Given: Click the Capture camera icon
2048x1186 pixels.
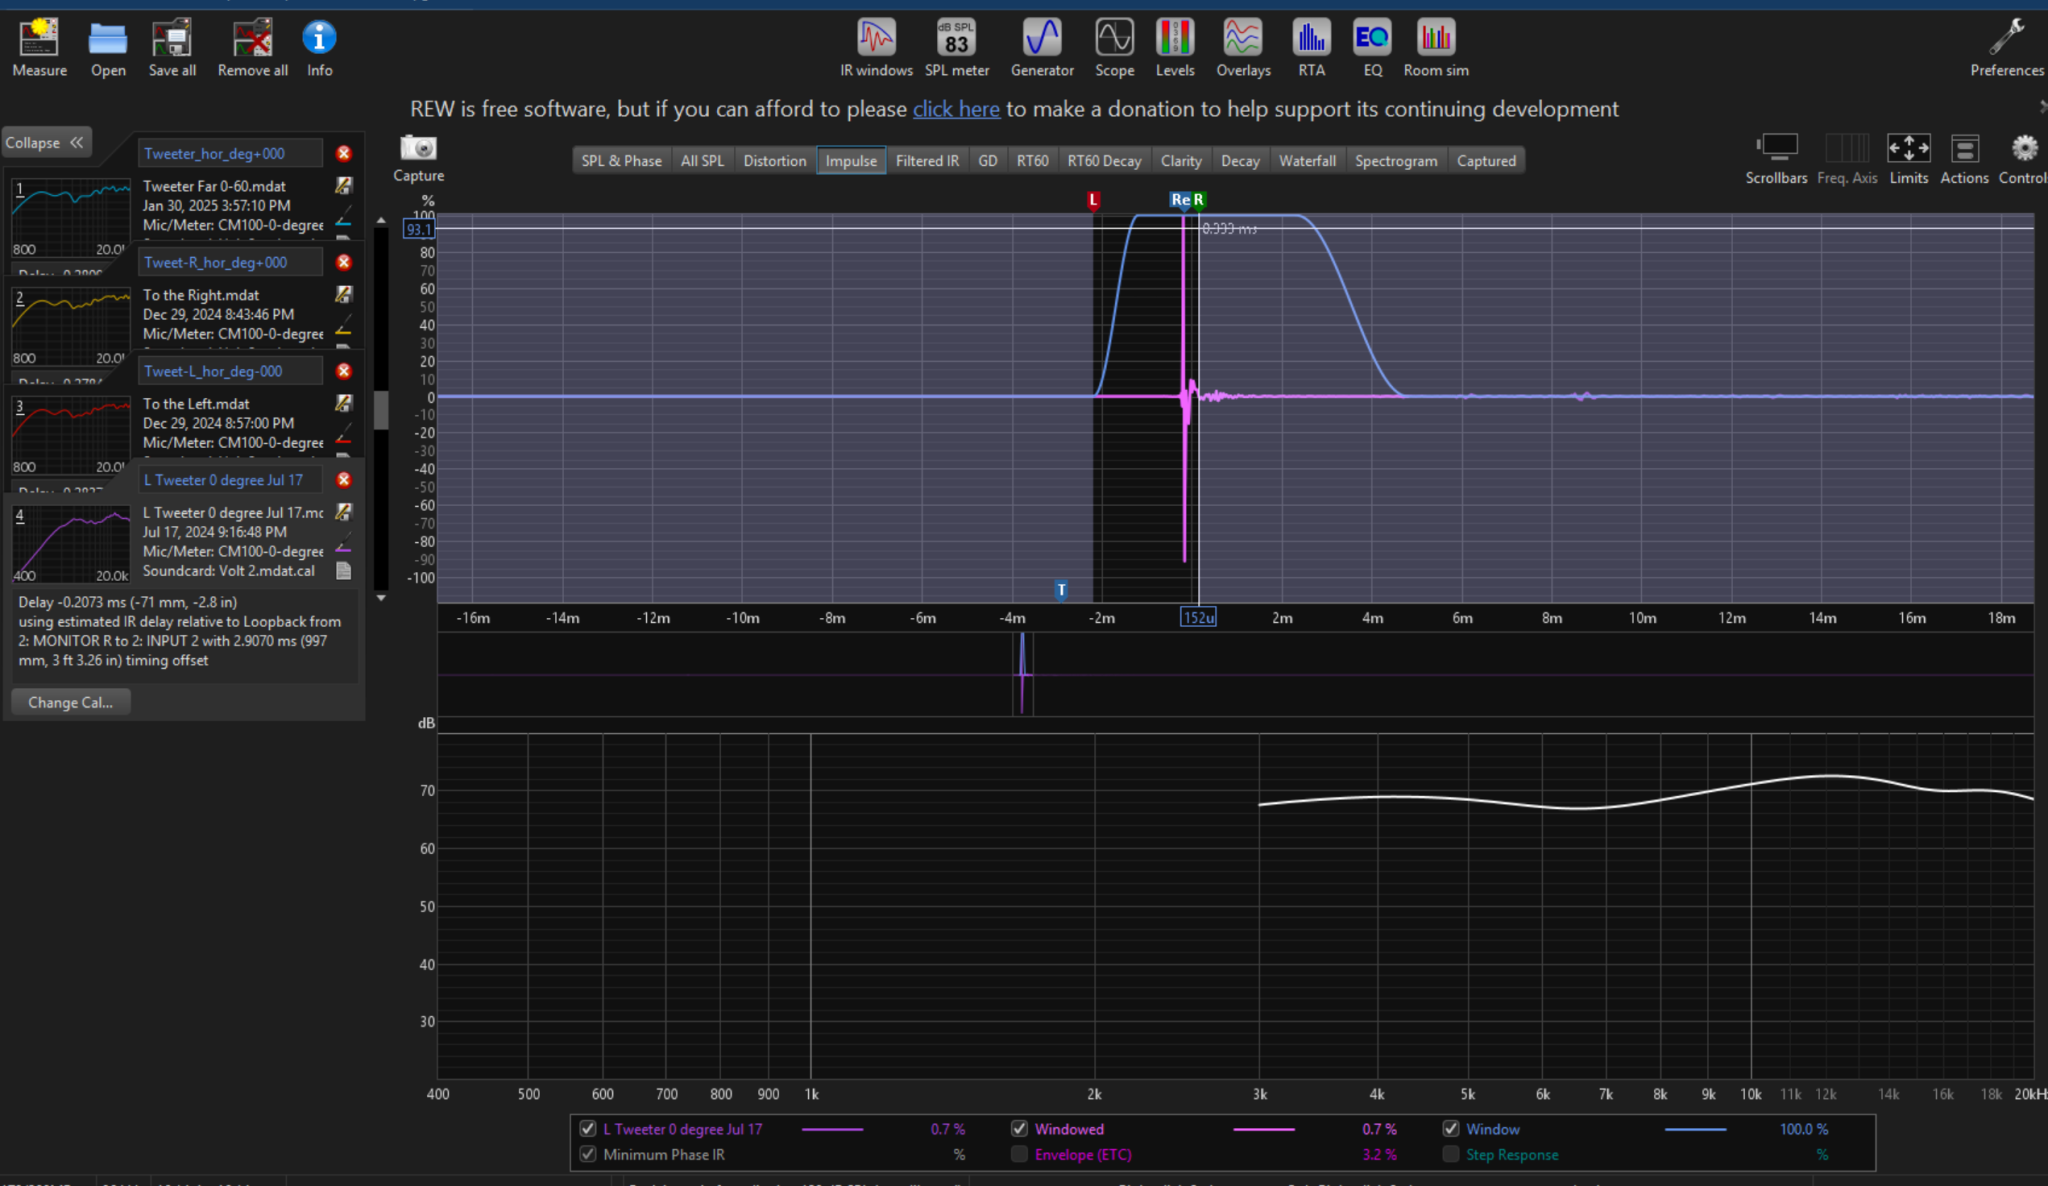Looking at the screenshot, I should coord(418,158).
